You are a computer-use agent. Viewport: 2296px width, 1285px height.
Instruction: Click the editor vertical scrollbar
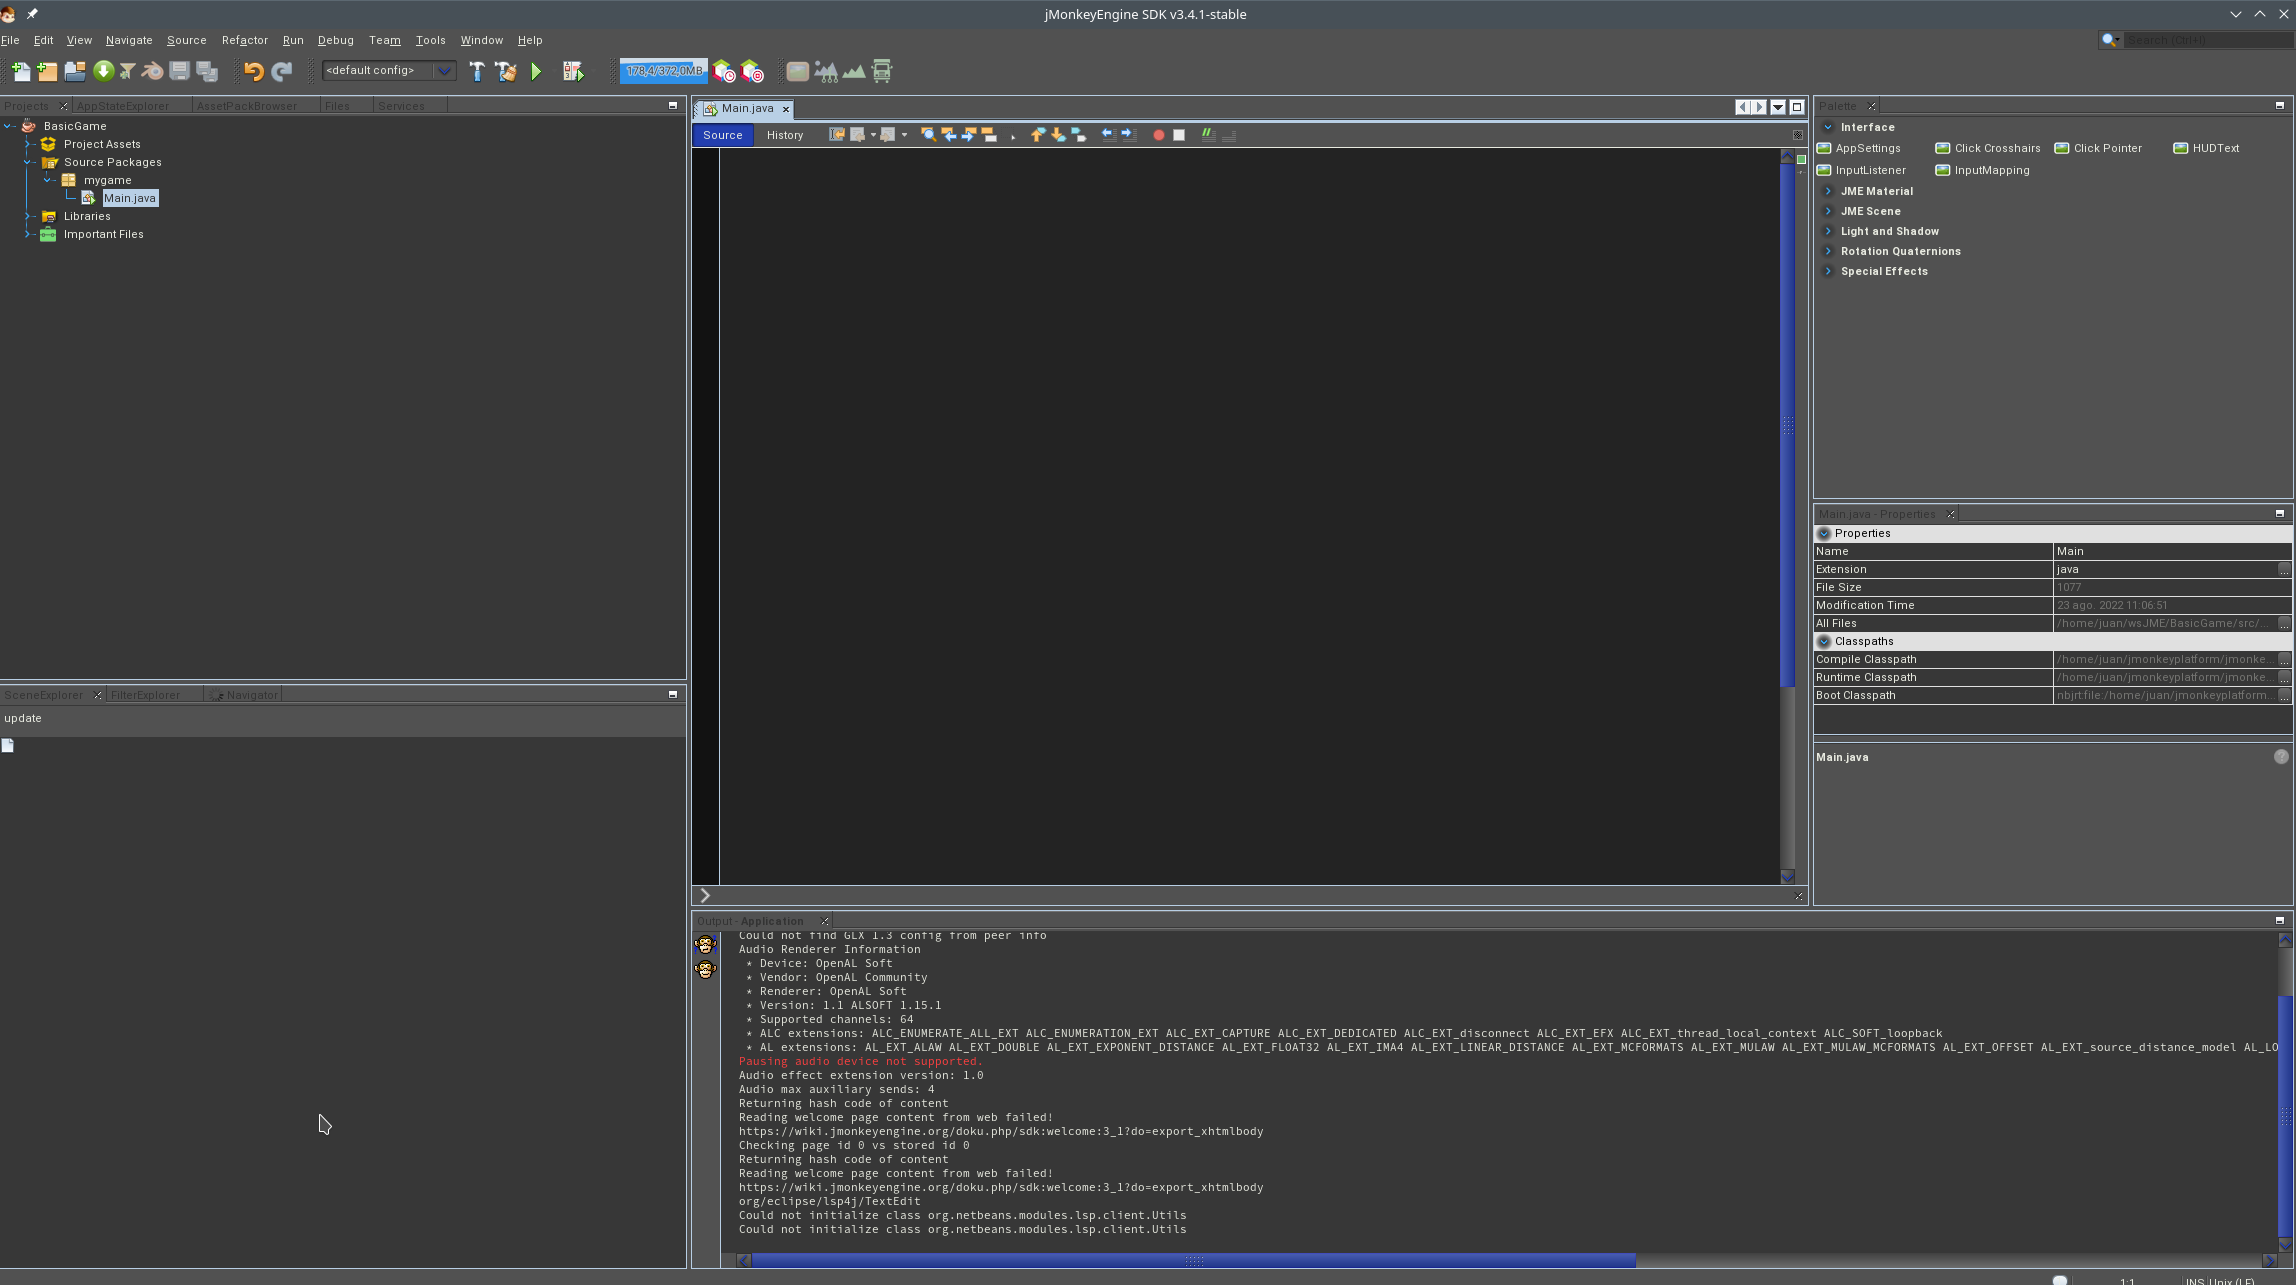[1788, 427]
